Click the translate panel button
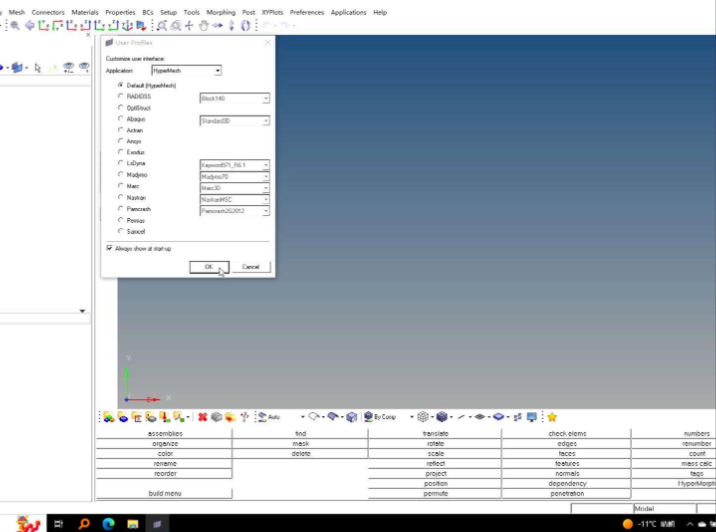 point(435,433)
